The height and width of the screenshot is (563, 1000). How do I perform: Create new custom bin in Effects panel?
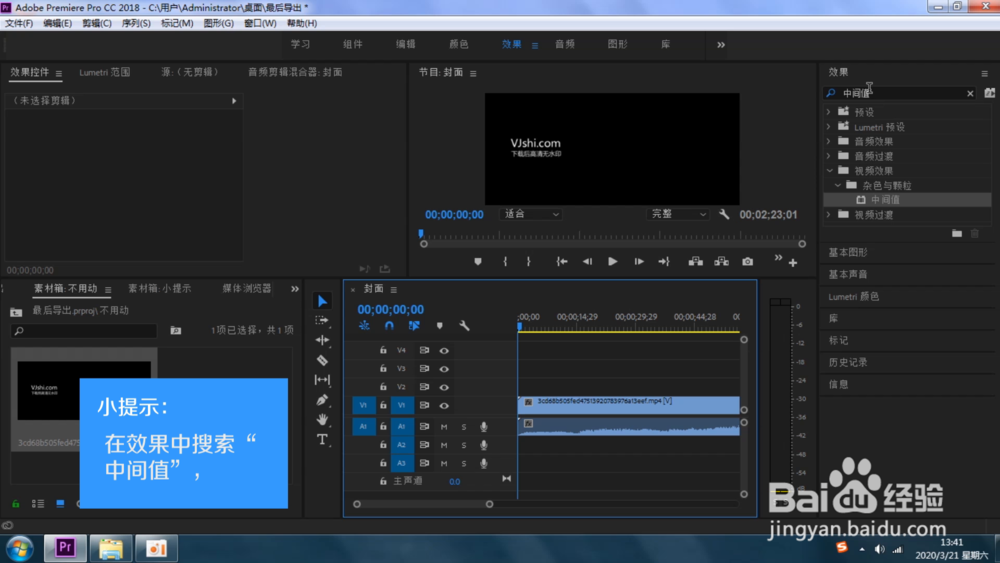[957, 233]
